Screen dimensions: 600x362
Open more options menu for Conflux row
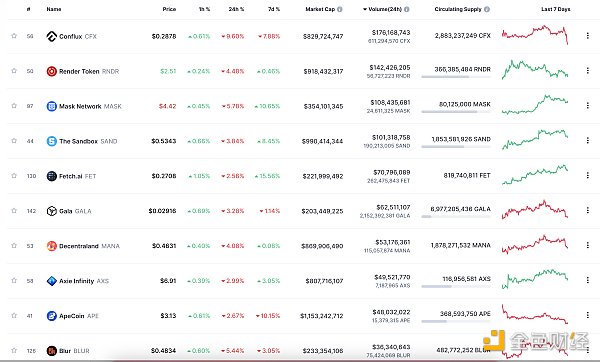point(587,36)
